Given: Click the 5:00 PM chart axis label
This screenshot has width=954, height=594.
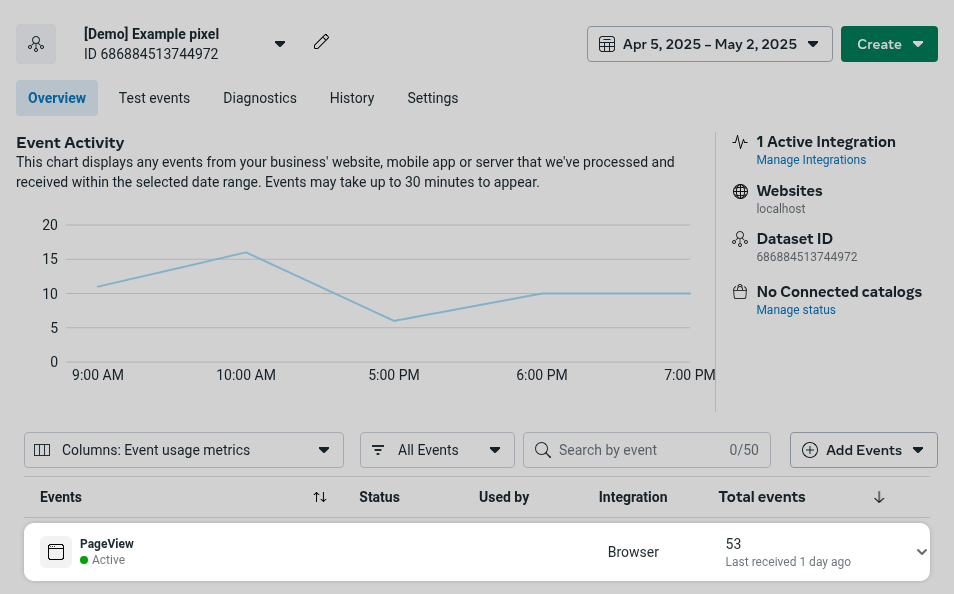Looking at the screenshot, I should (394, 375).
